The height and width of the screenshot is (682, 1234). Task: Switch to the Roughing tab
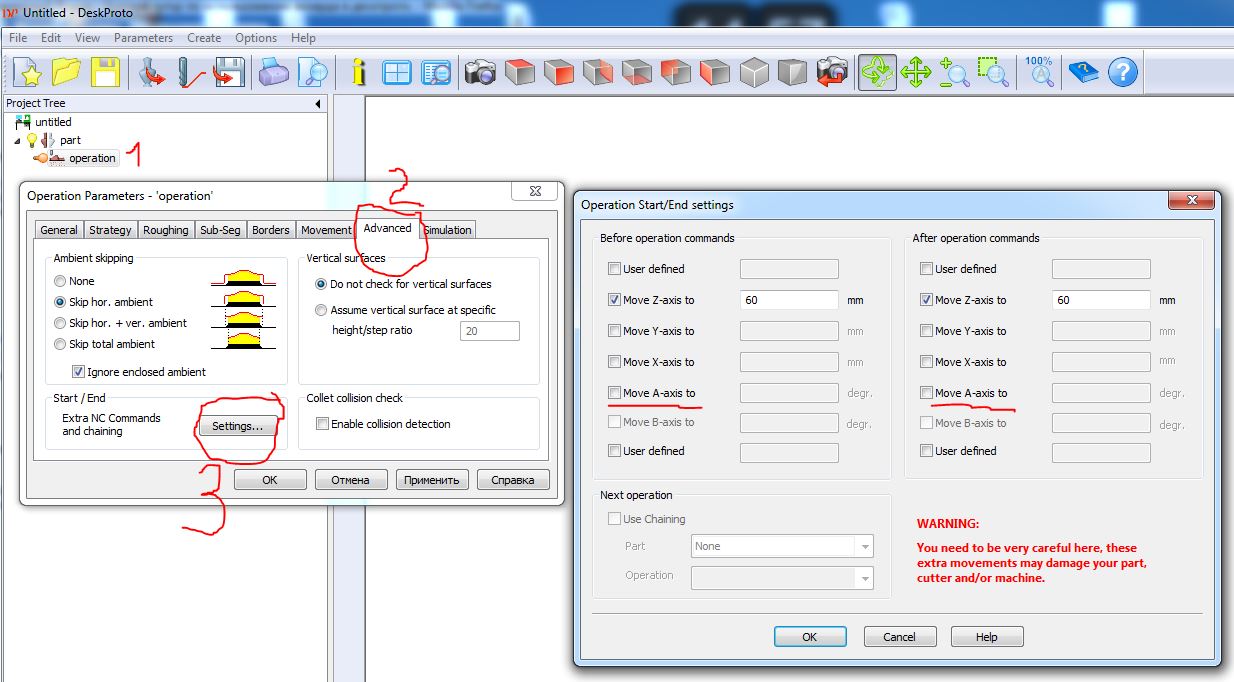point(165,230)
